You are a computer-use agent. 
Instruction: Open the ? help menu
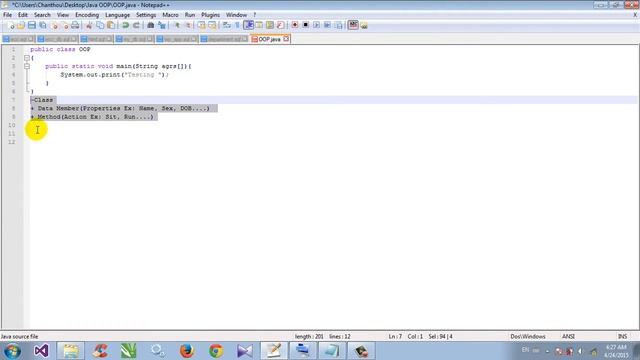(x=255, y=15)
